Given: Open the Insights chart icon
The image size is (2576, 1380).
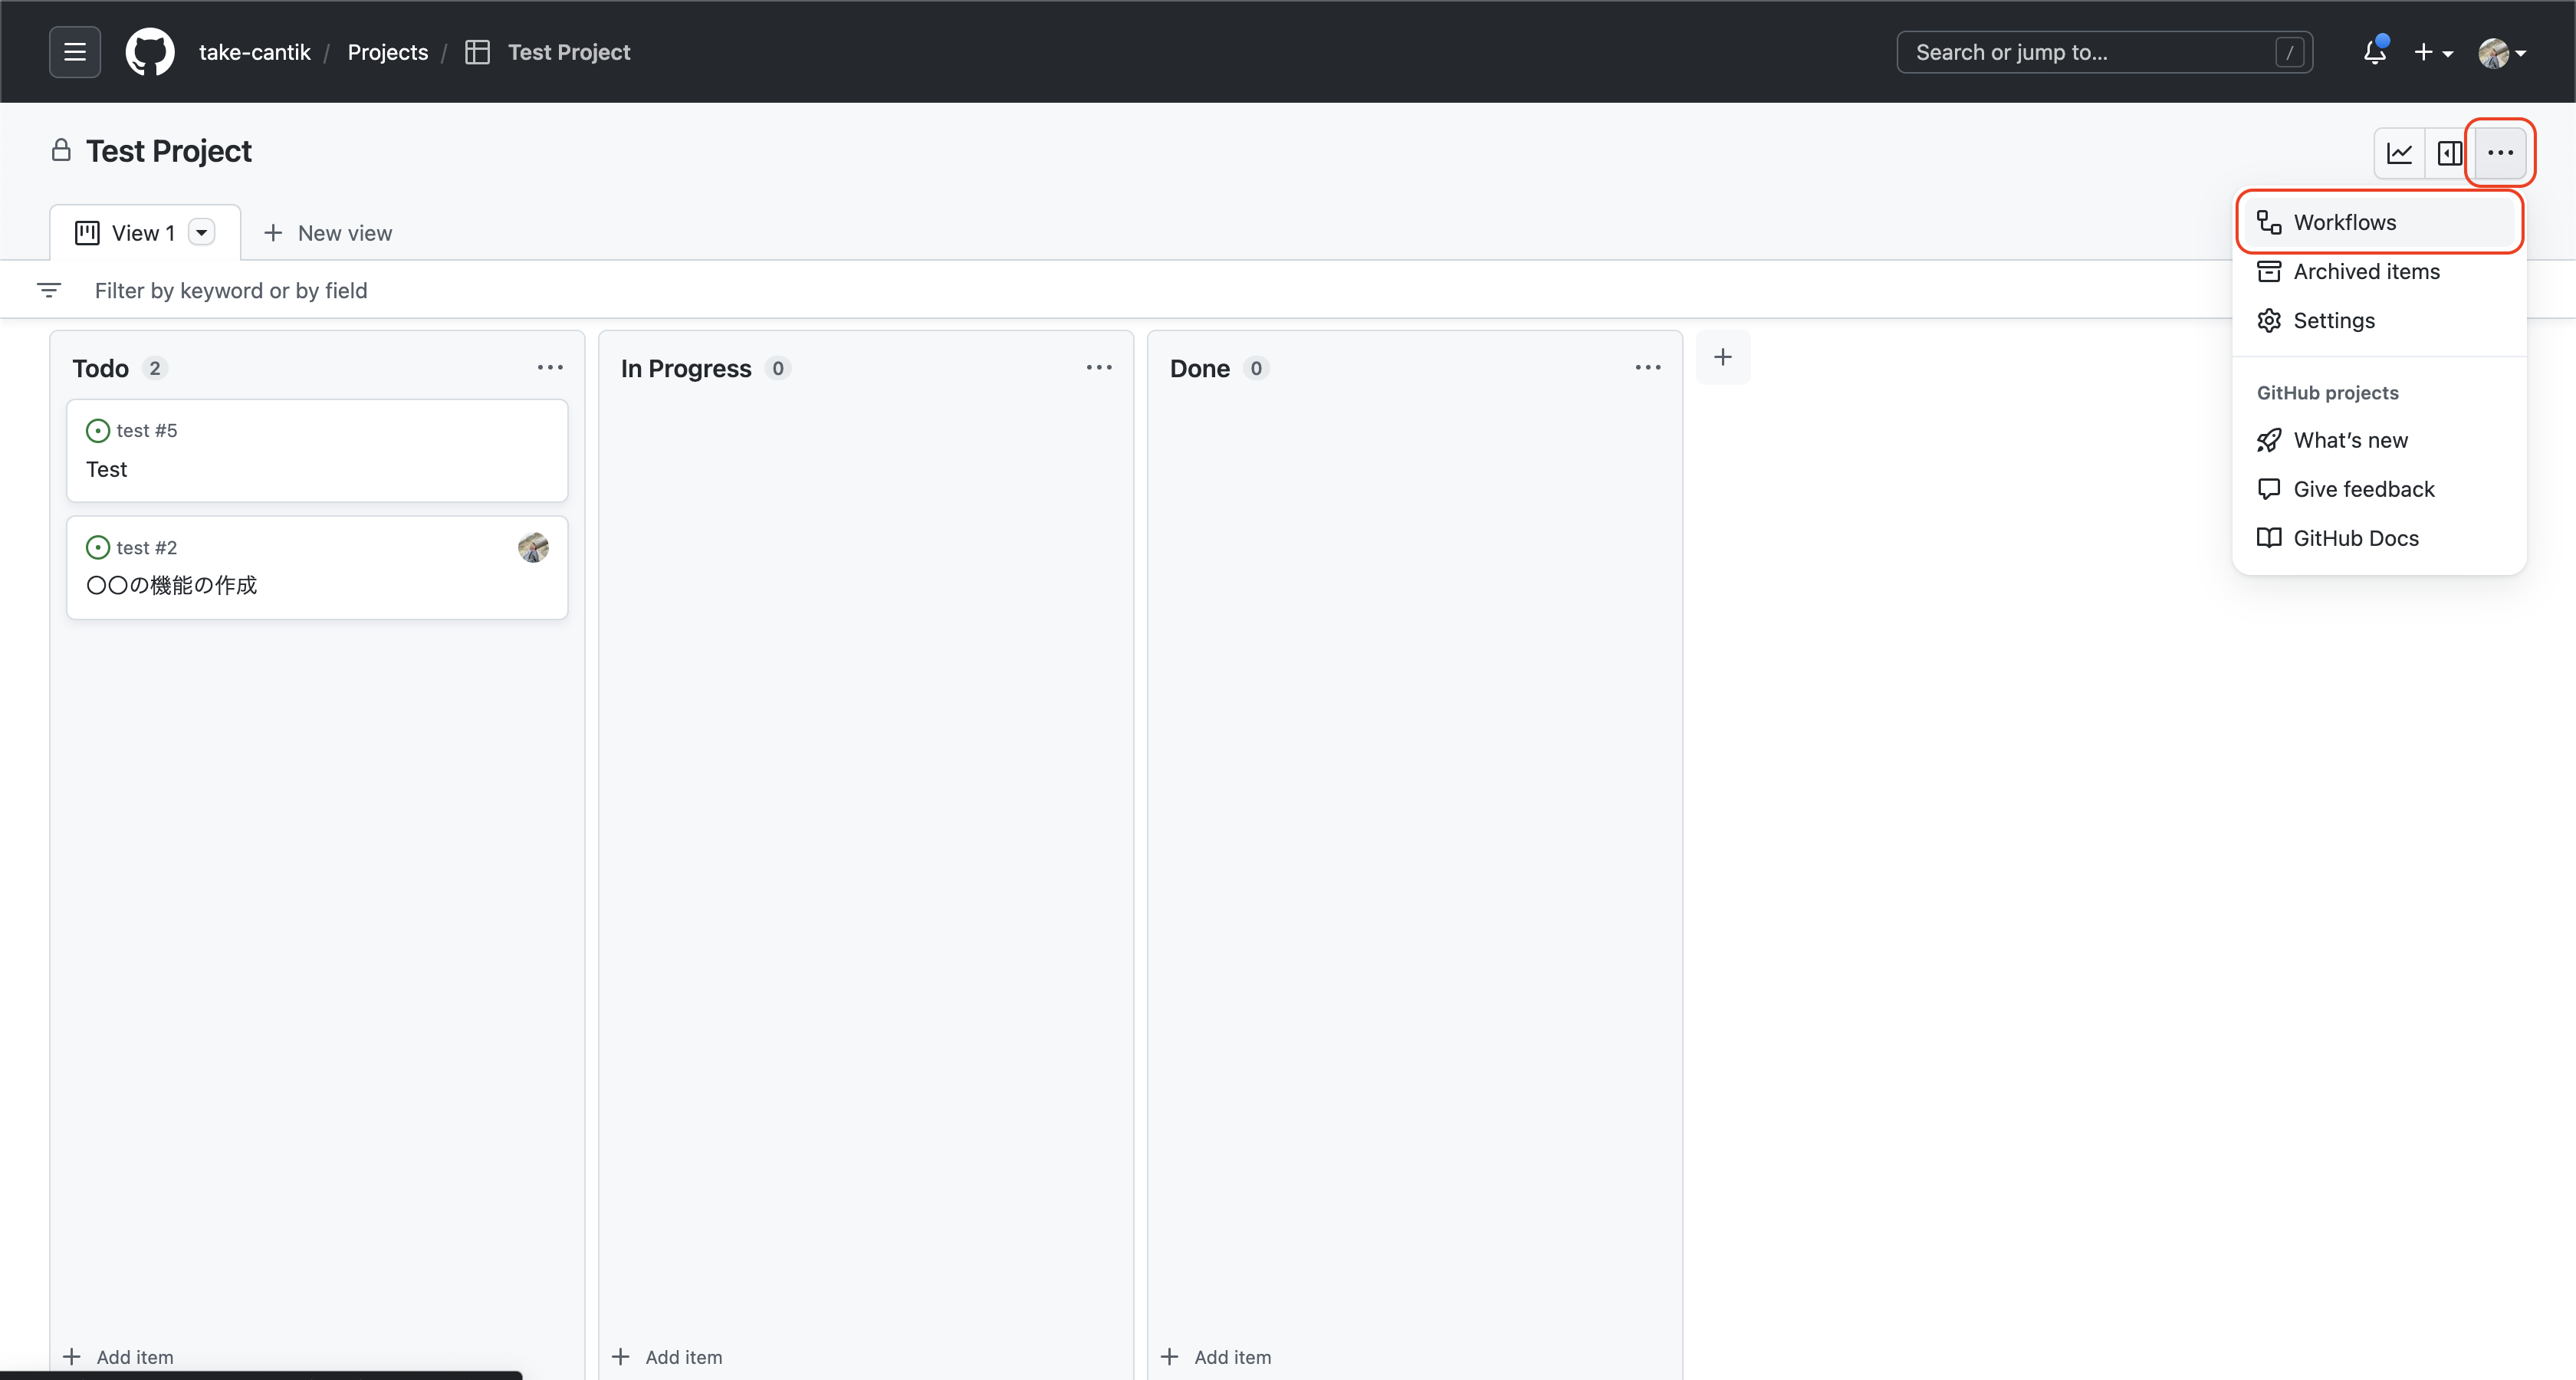Looking at the screenshot, I should pyautogui.click(x=2399, y=153).
